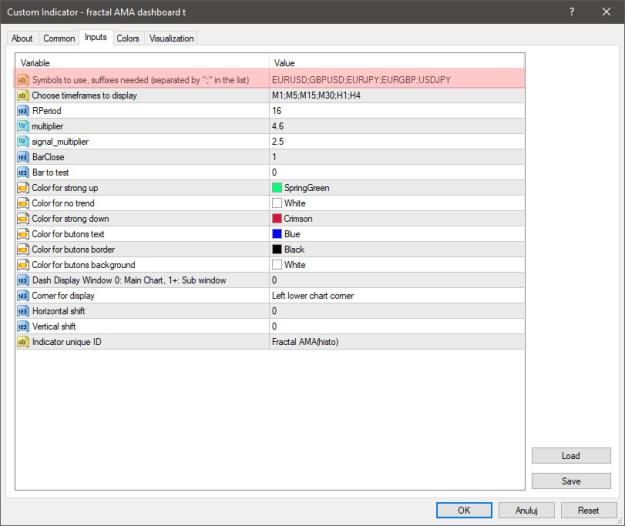Click the integer icon beside Vertical shift

coord(23,327)
